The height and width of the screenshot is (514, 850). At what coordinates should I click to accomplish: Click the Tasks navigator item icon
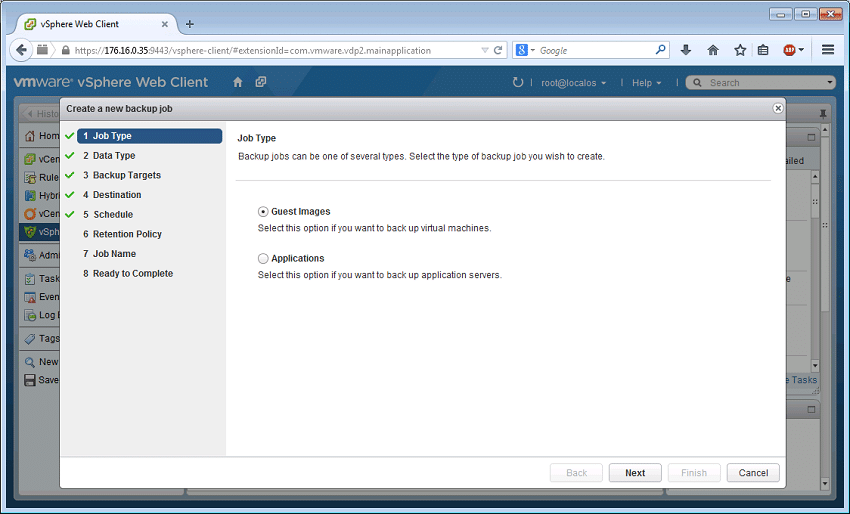(30, 279)
